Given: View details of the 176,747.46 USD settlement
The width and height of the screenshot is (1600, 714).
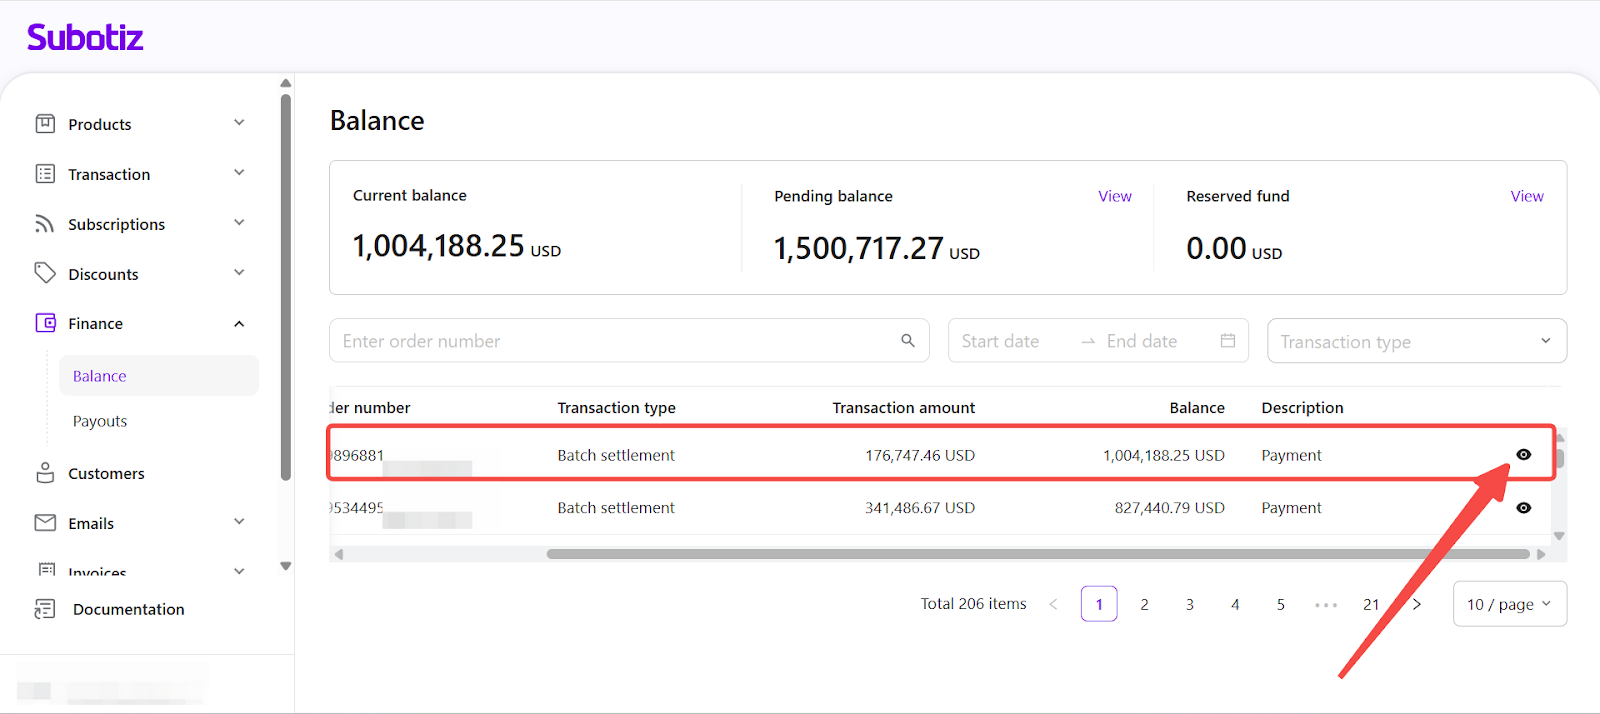Looking at the screenshot, I should [1523, 455].
